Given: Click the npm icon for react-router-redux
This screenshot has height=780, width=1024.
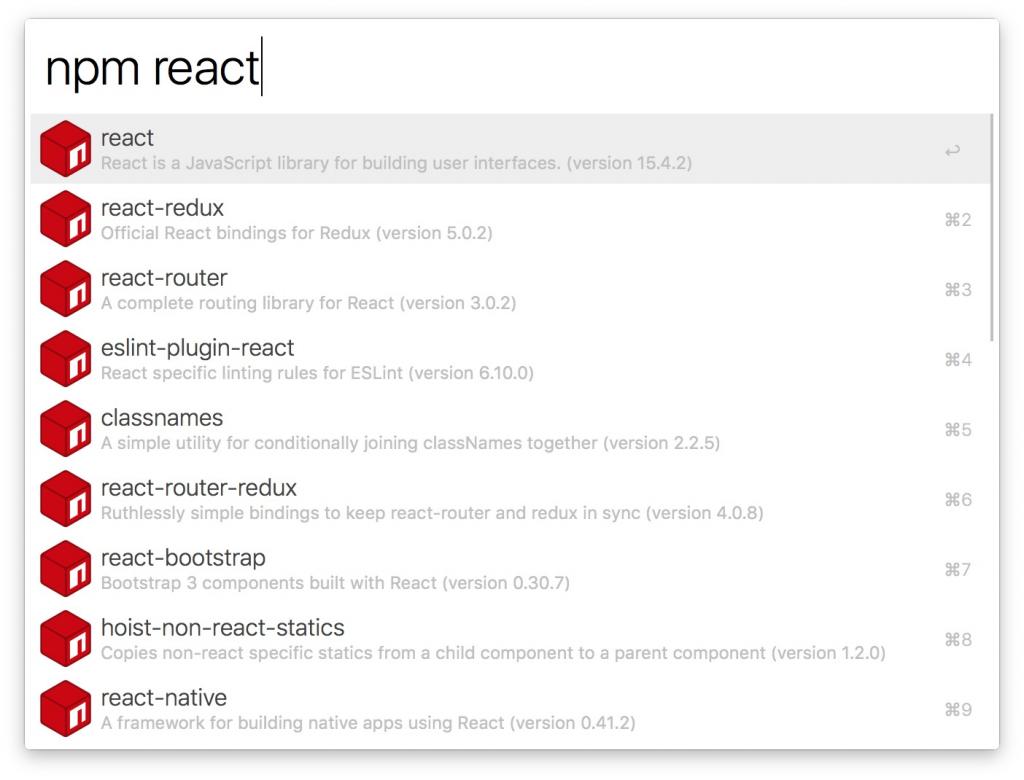Looking at the screenshot, I should pos(65,498).
